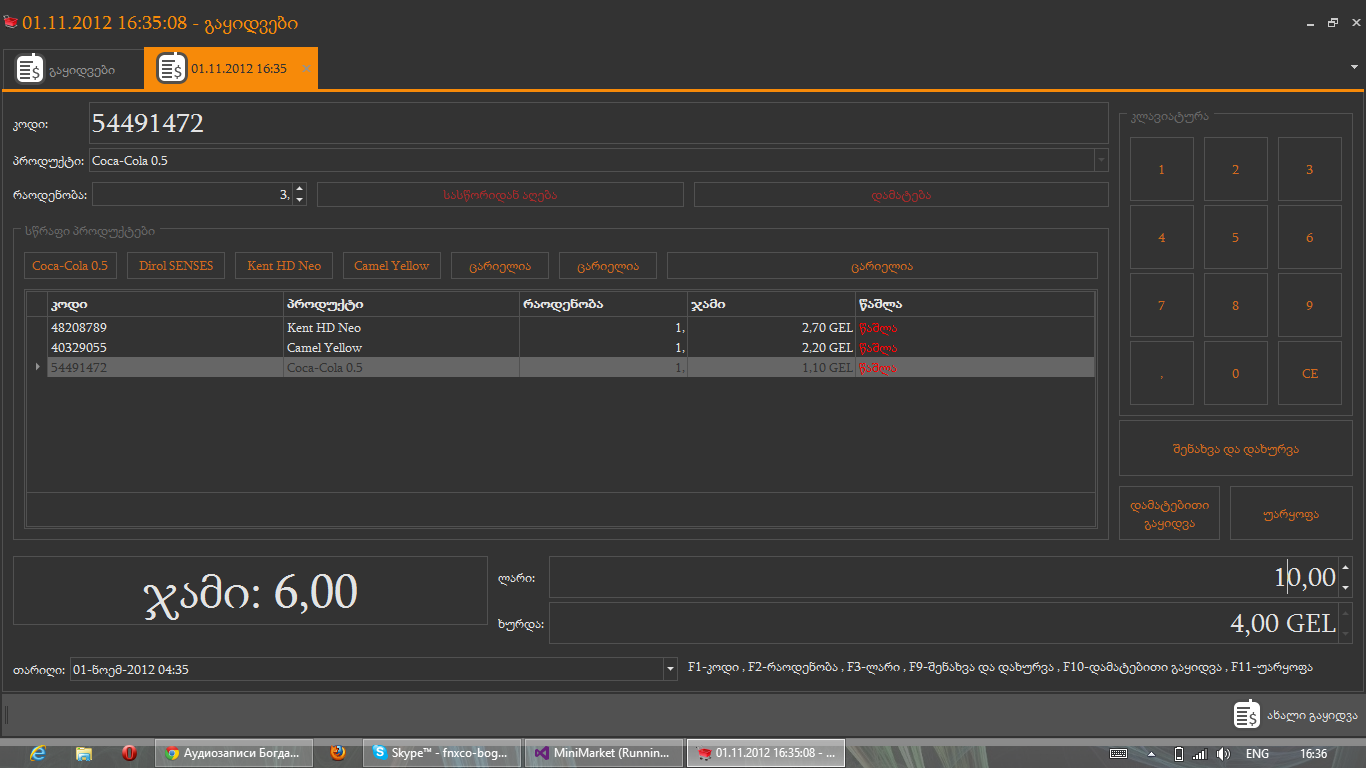Open the თარიღი date dropdown

(670, 669)
